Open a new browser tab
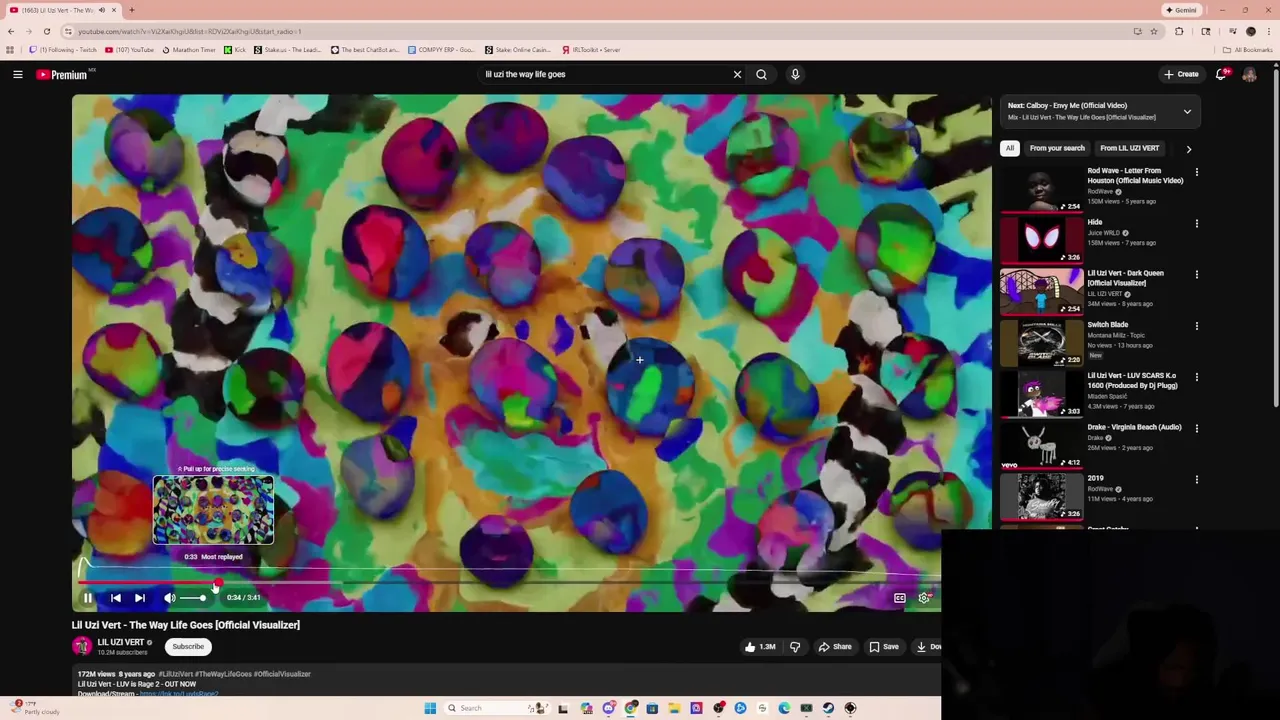The image size is (1280, 720). pos(132,10)
